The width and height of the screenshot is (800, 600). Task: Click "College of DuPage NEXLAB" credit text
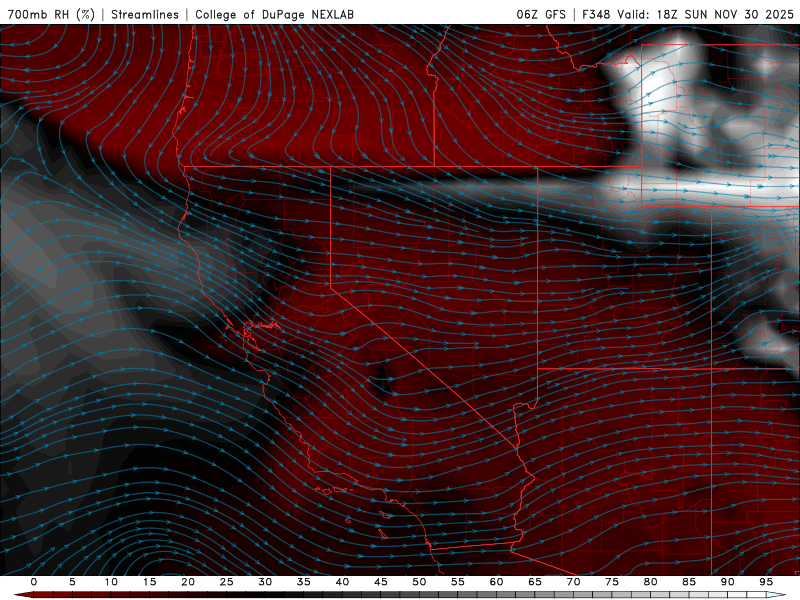click(274, 14)
